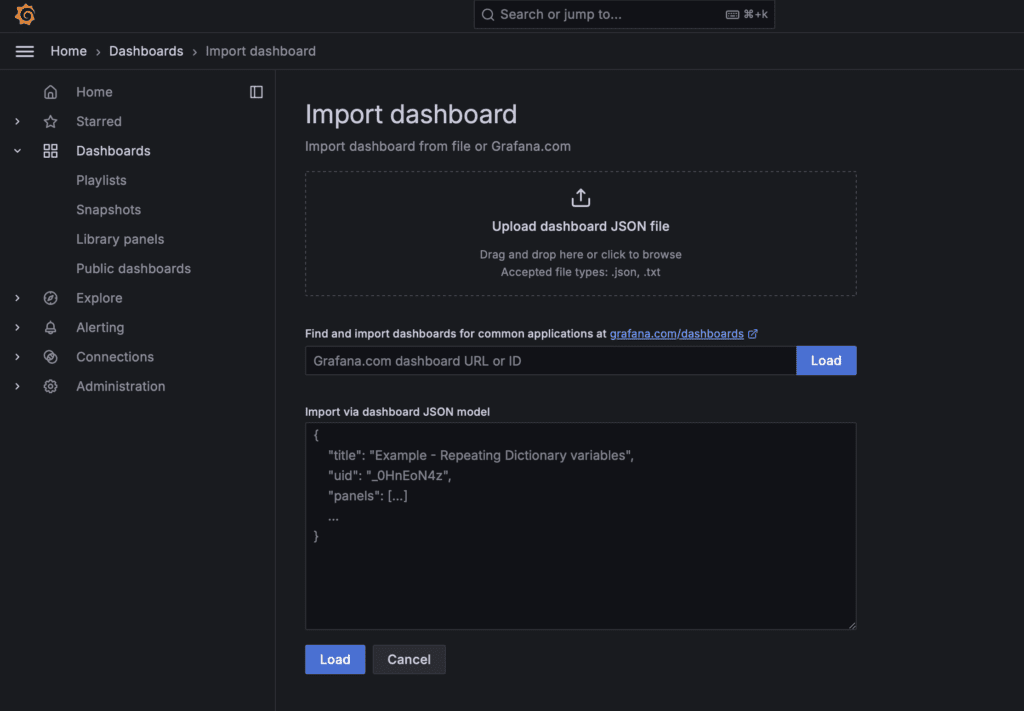Click 'Import dashboard from file or Grafana.com' text

click(x=438, y=146)
